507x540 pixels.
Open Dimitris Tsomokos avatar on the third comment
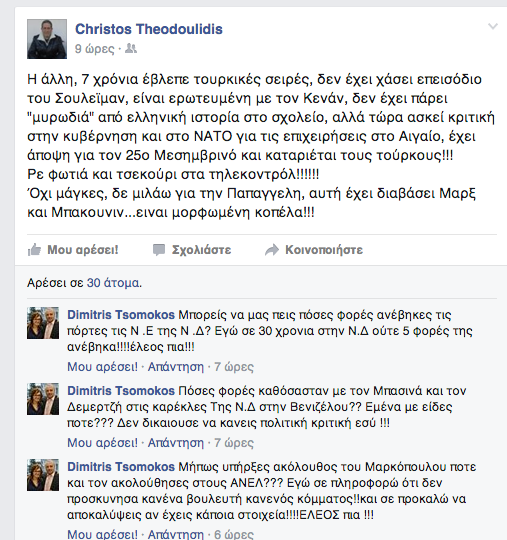[x=43, y=475]
